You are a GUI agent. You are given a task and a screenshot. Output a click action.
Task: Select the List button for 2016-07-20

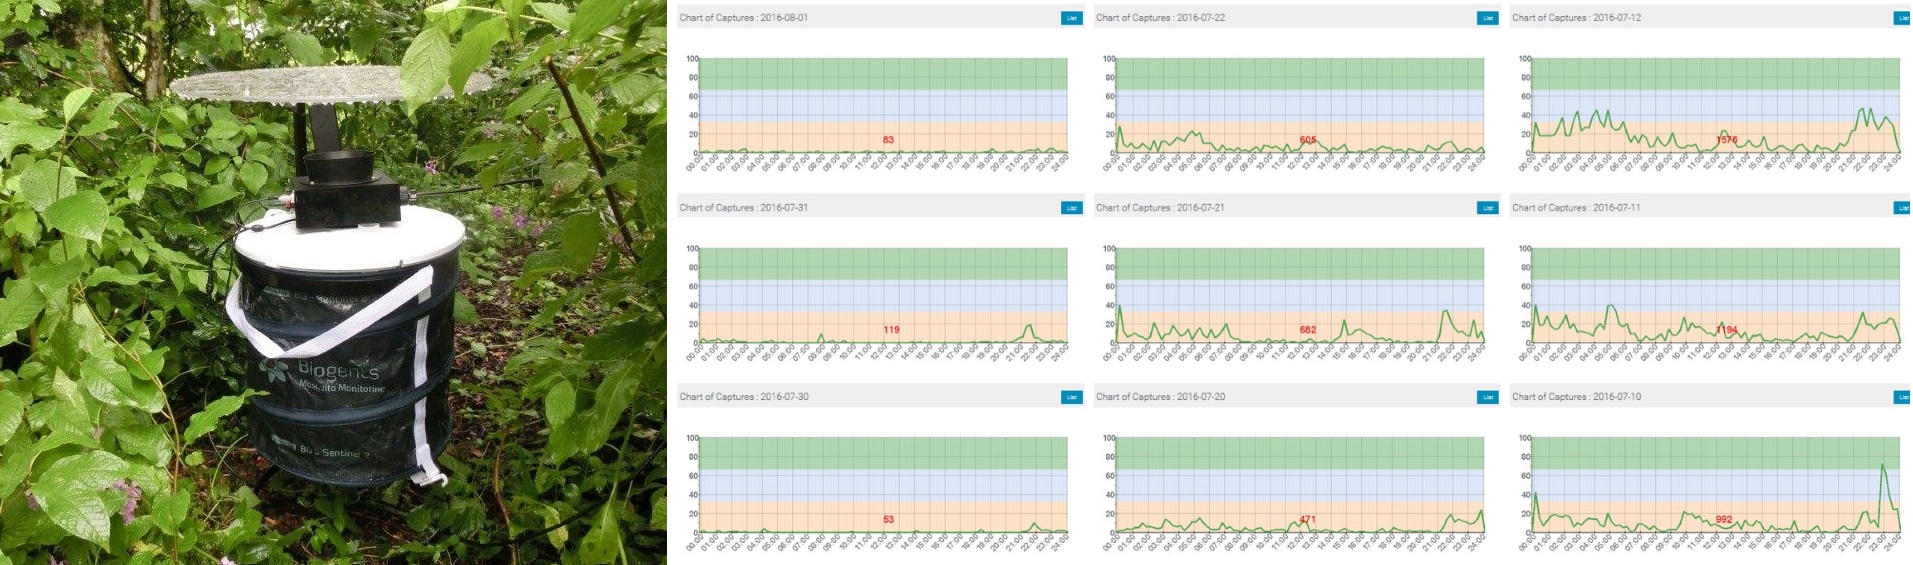1487,397
